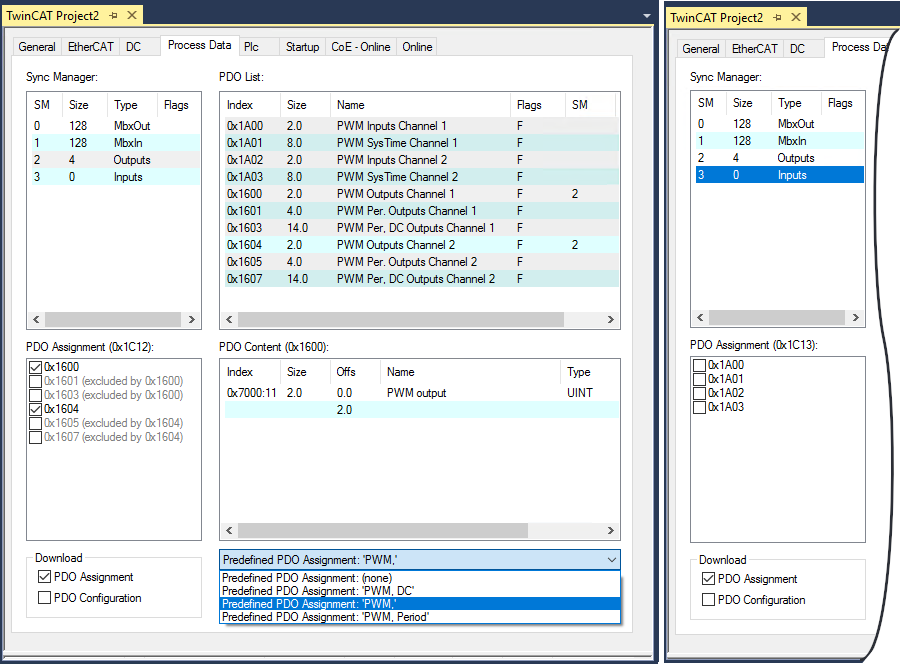This screenshot has width=900, height=664.
Task: Open the document tab overflow dropdown arrow
Action: click(x=647, y=16)
